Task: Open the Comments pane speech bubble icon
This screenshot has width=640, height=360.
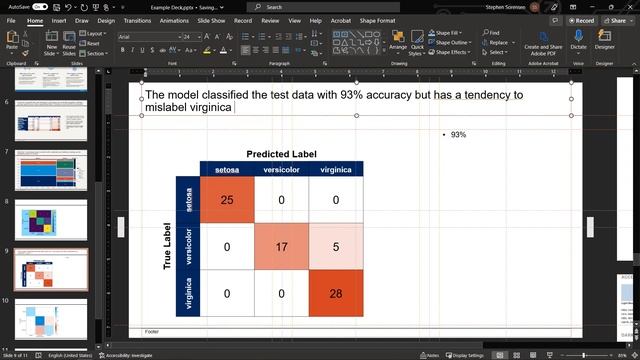Action: (x=555, y=20)
